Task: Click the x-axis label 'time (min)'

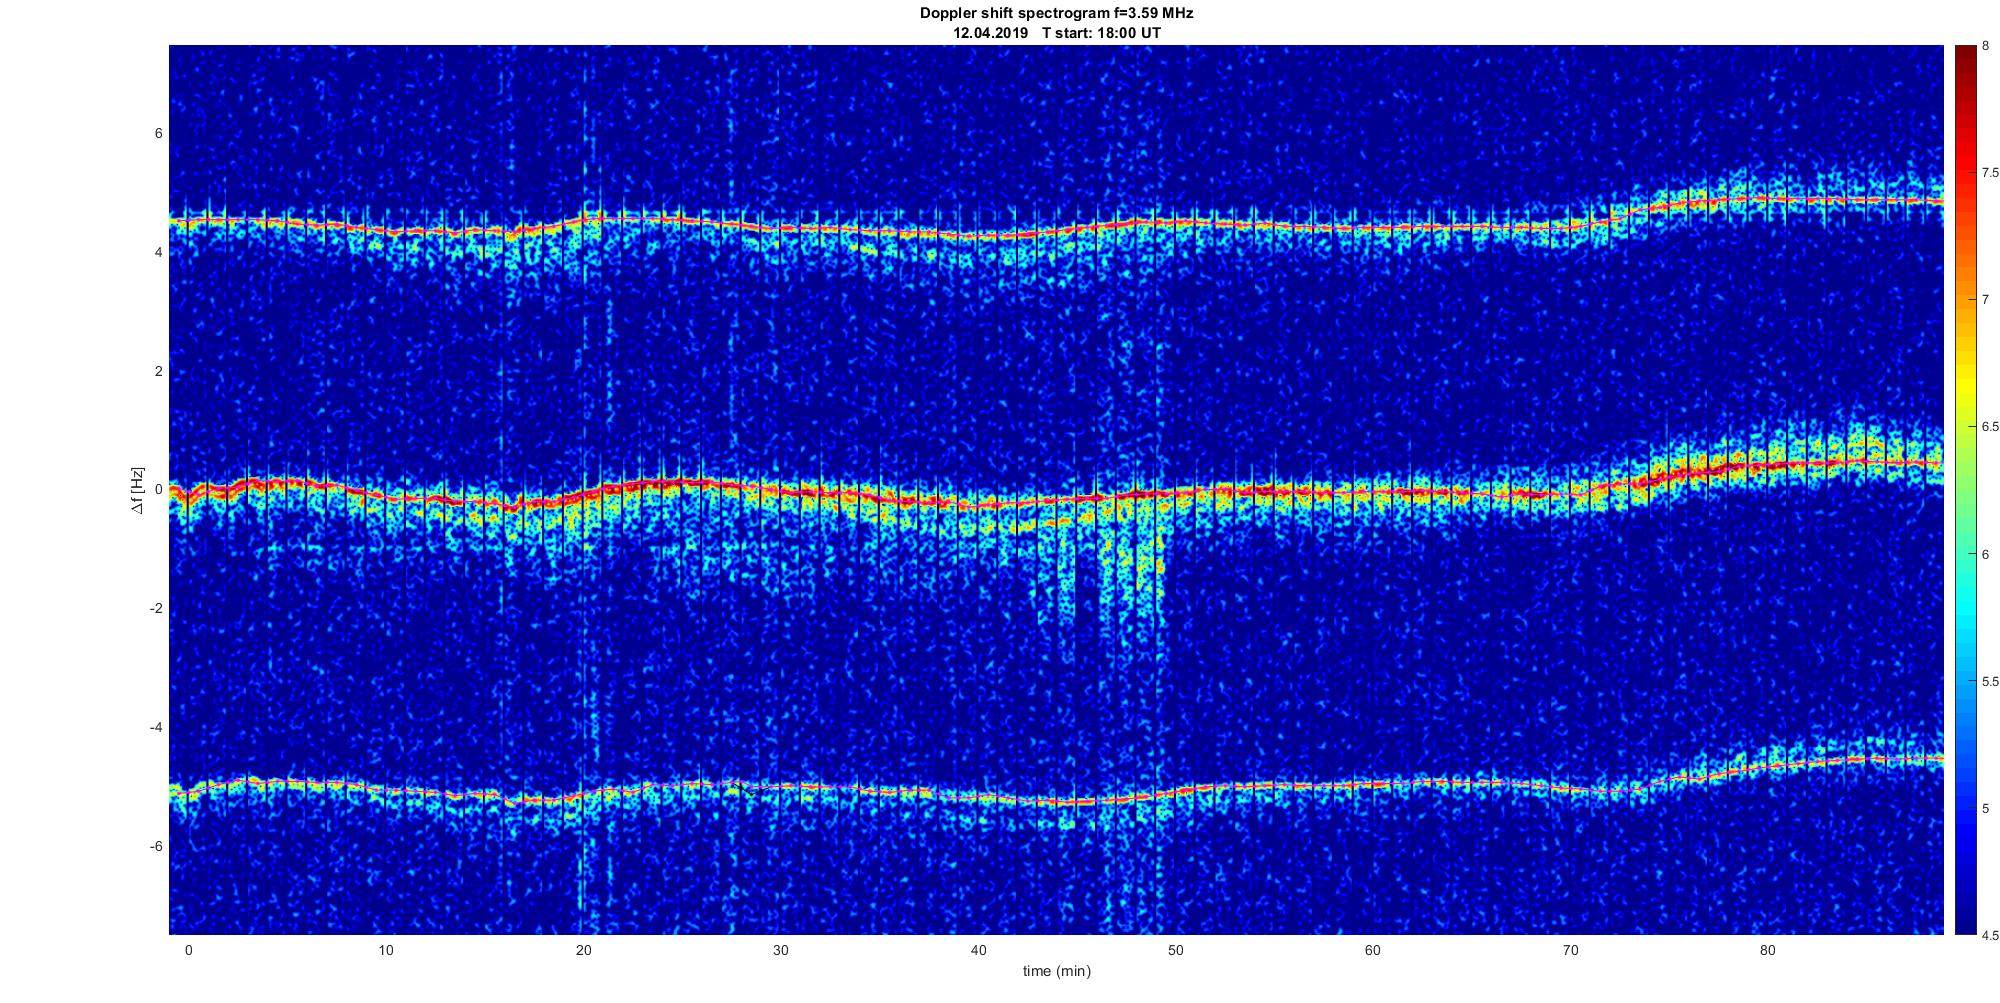Action: click(x=1056, y=971)
